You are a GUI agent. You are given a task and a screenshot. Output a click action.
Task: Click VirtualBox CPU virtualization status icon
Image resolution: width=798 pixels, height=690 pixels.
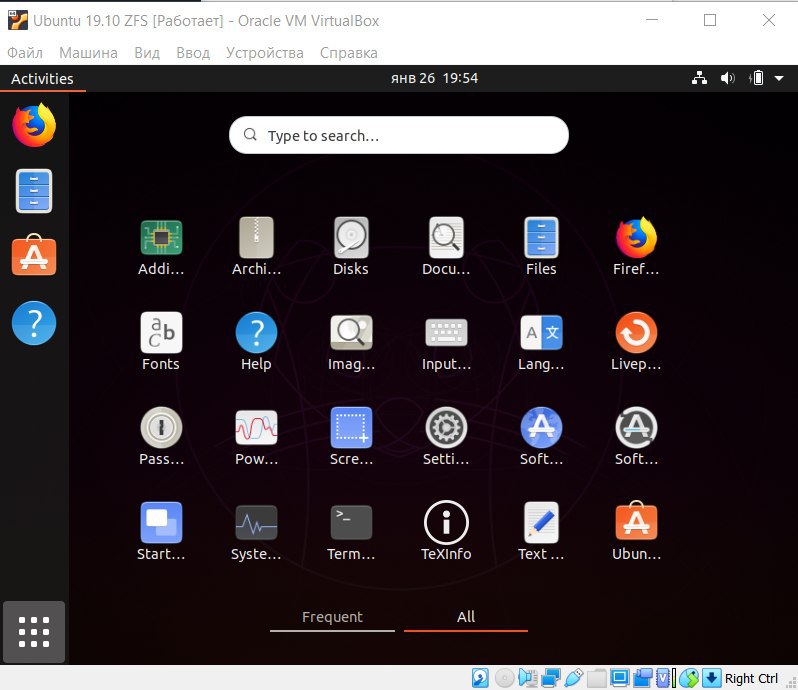665,678
